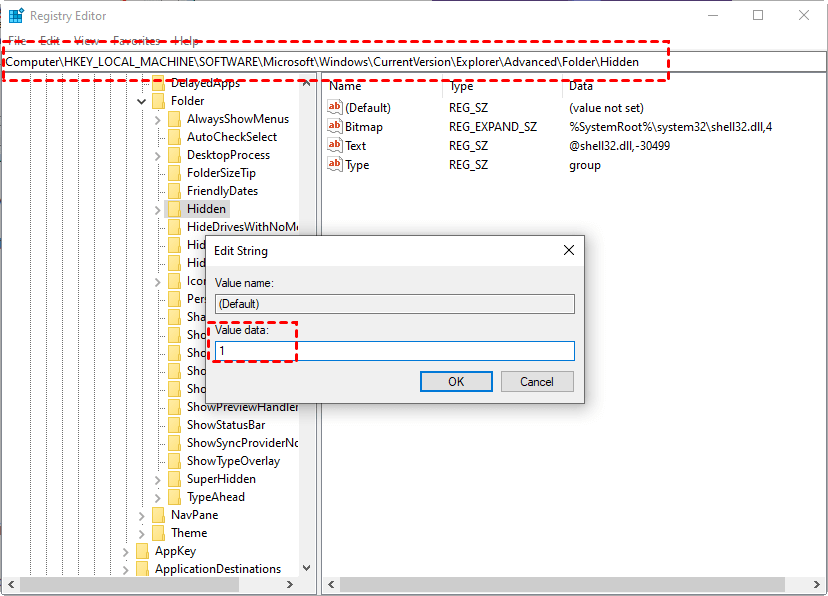Expand the SuperHidden key

pyautogui.click(x=157, y=479)
